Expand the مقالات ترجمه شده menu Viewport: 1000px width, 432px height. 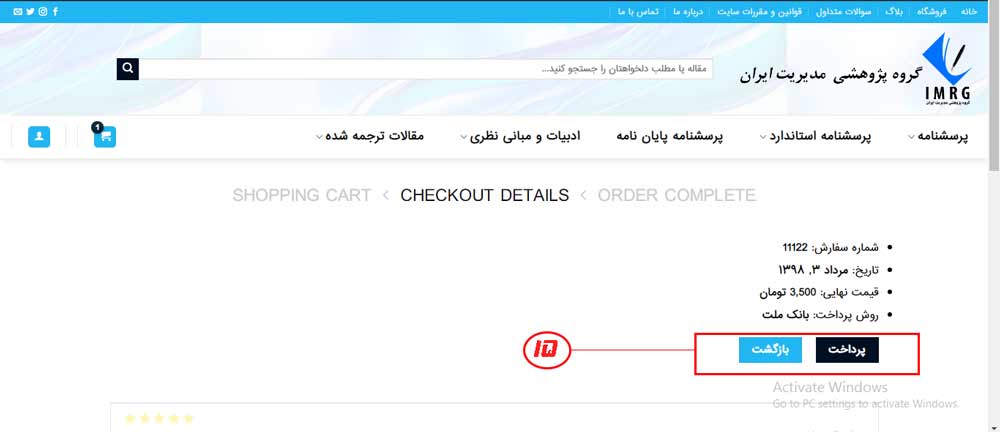370,137
